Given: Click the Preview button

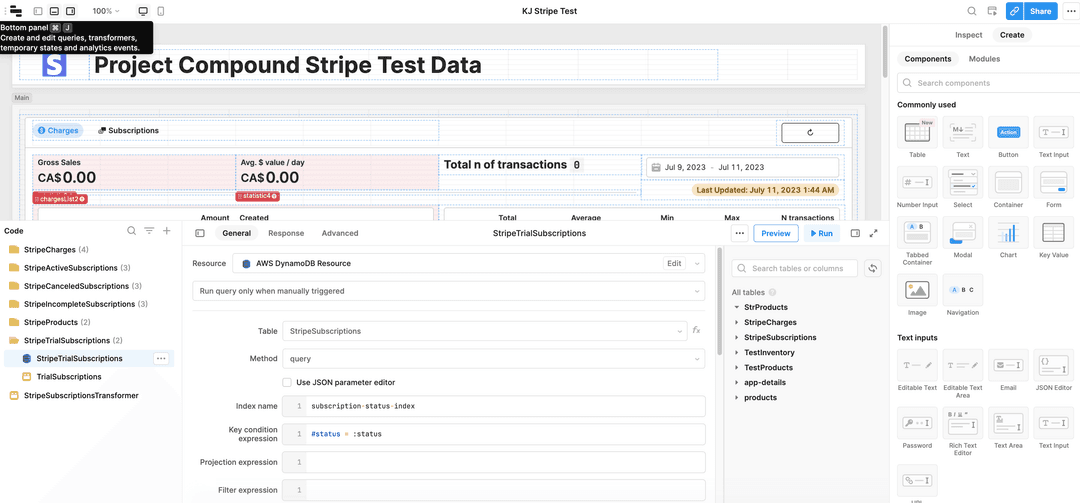Looking at the screenshot, I should [776, 233].
